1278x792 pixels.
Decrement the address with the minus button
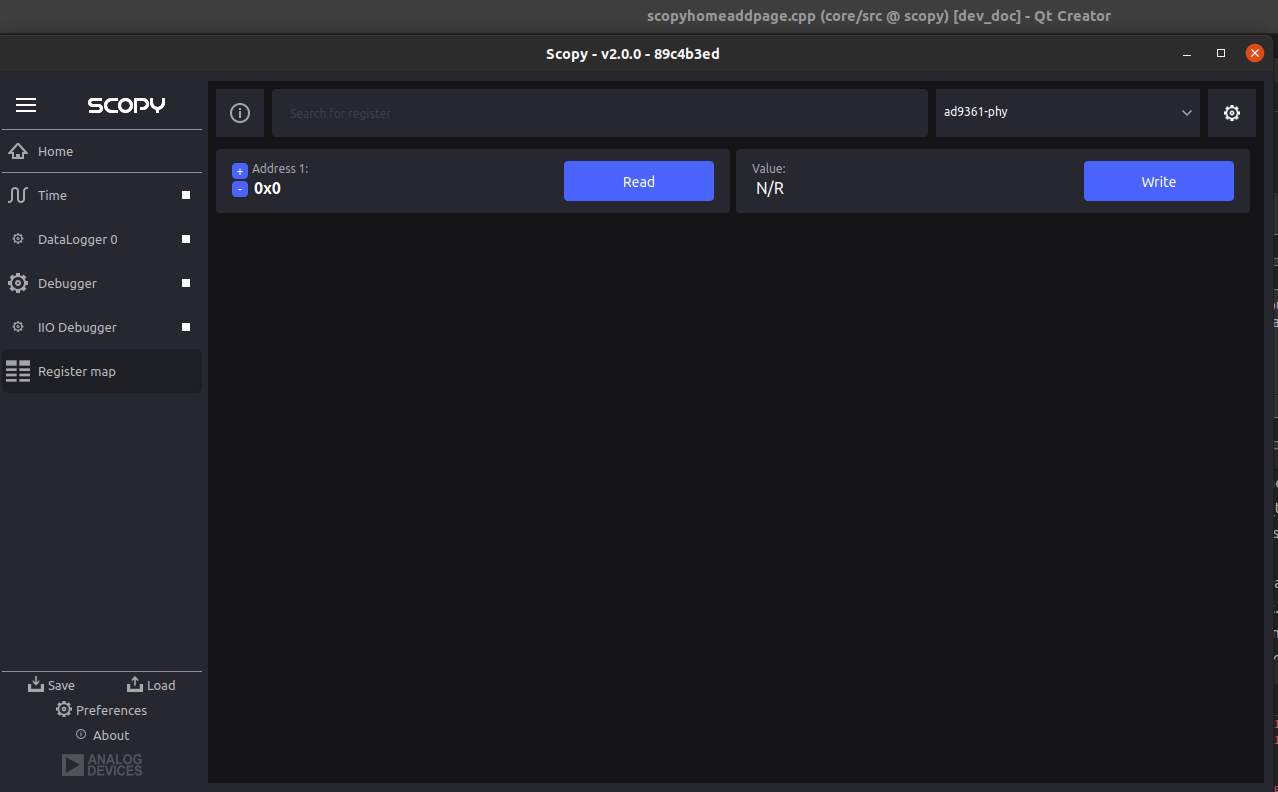pyautogui.click(x=240, y=189)
